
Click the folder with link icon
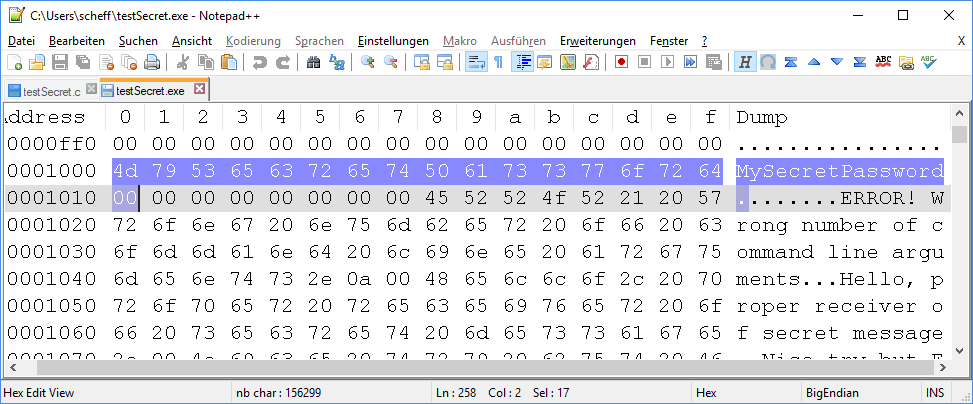907,62
